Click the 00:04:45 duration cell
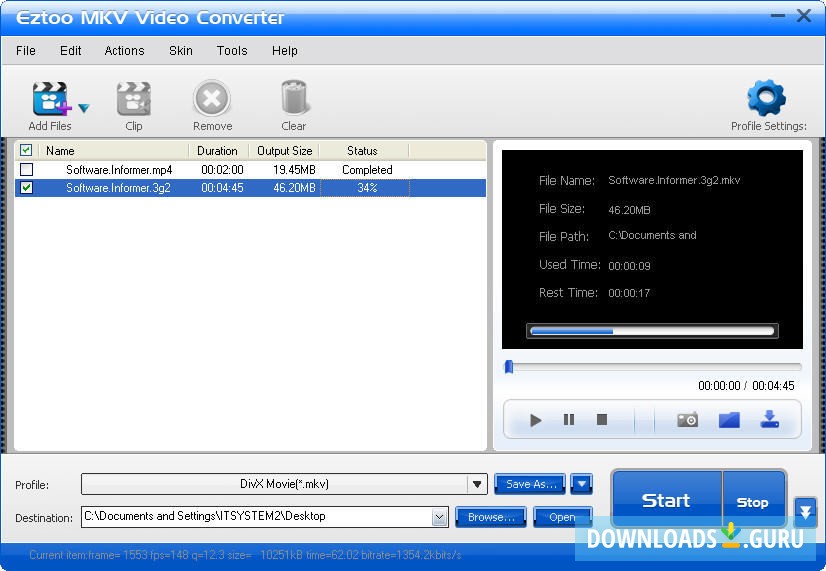This screenshot has width=826, height=571. pyautogui.click(x=222, y=188)
